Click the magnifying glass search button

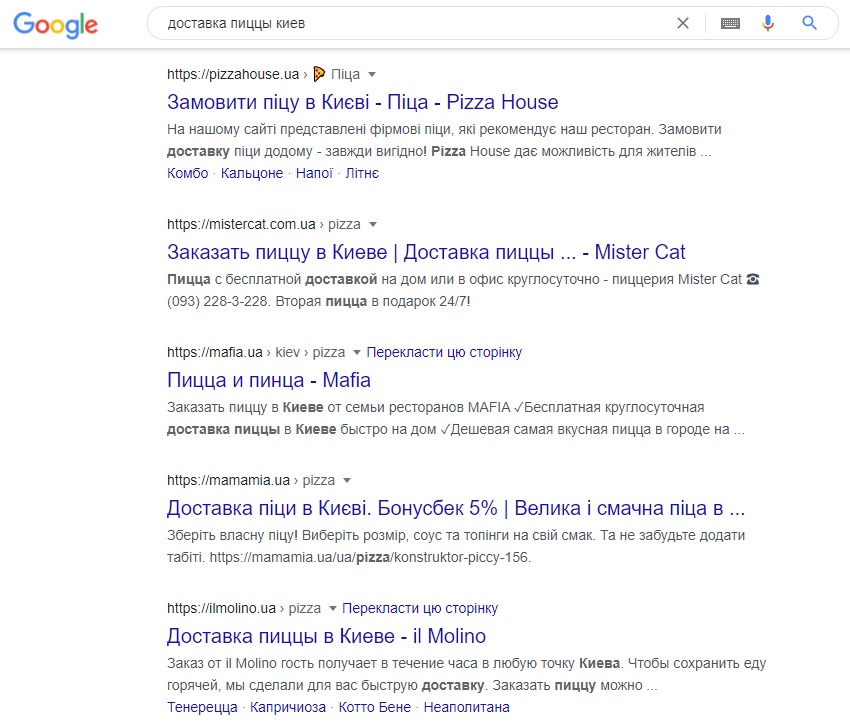[810, 23]
